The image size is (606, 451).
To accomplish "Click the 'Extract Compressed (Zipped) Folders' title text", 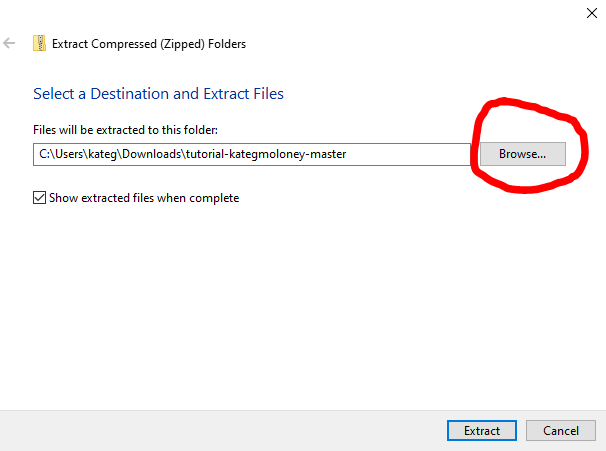I will pyautogui.click(x=149, y=44).
